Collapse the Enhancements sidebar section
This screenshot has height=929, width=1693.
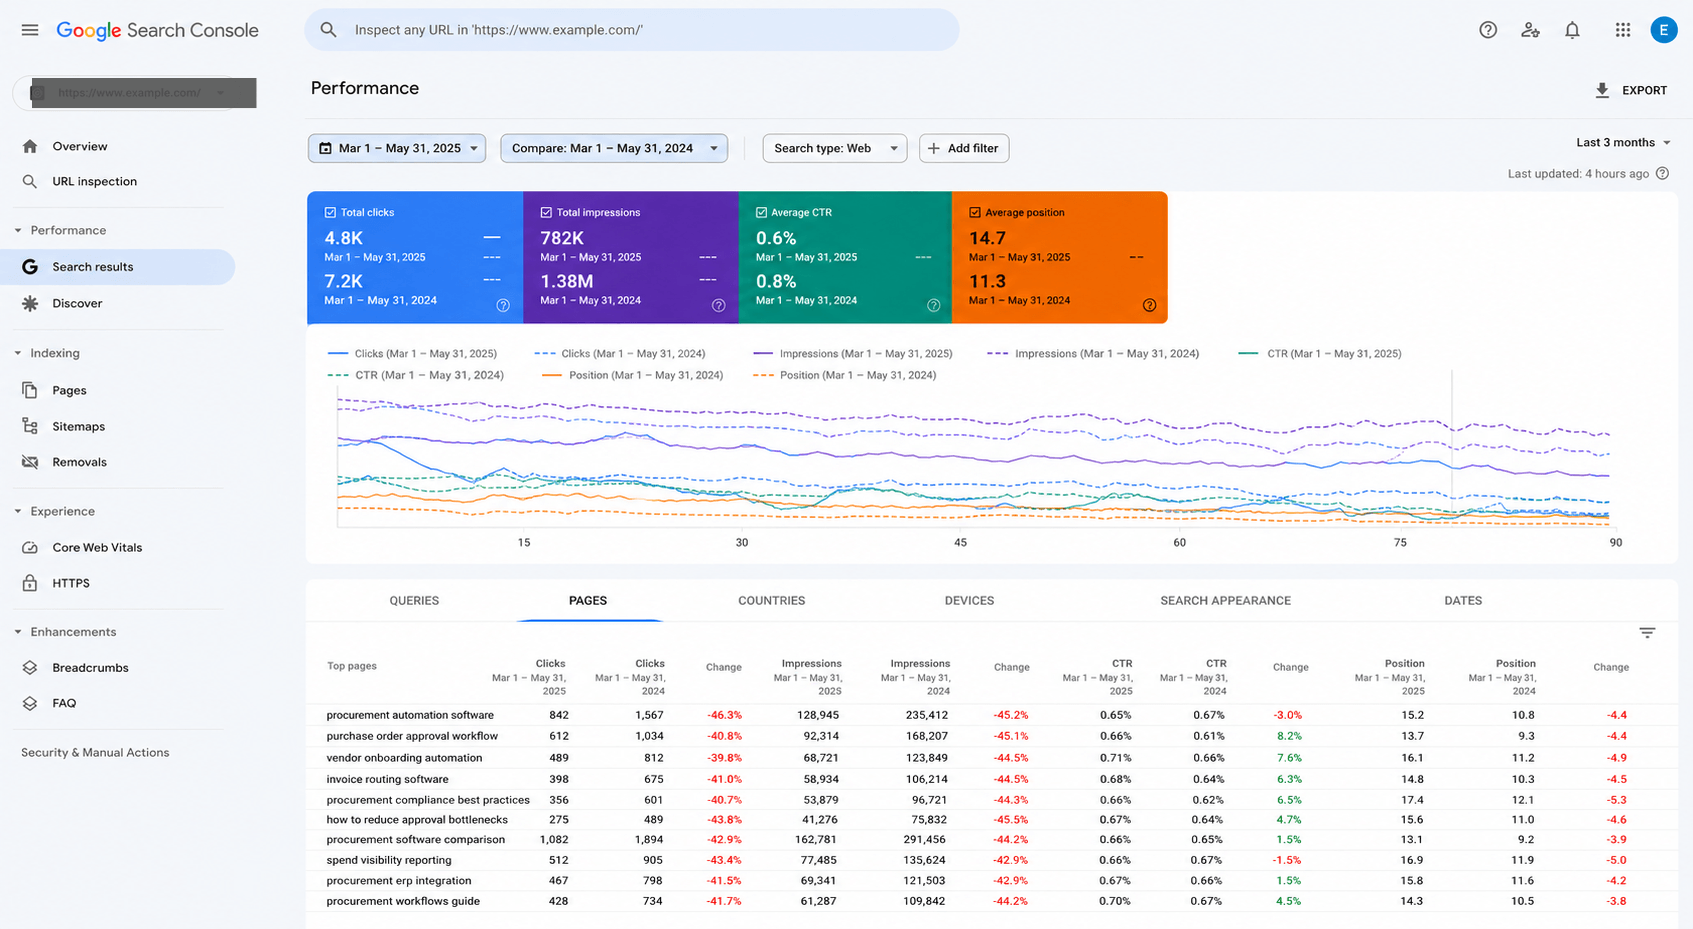click(x=18, y=632)
